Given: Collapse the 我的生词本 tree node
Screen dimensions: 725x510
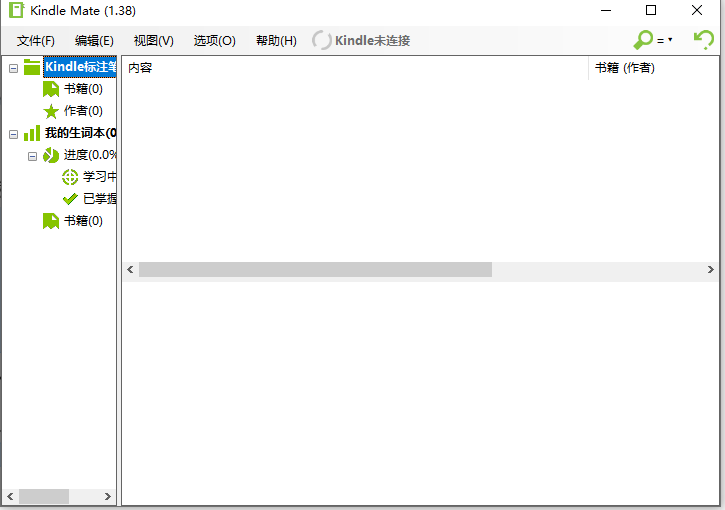Looking at the screenshot, I should (13, 135).
